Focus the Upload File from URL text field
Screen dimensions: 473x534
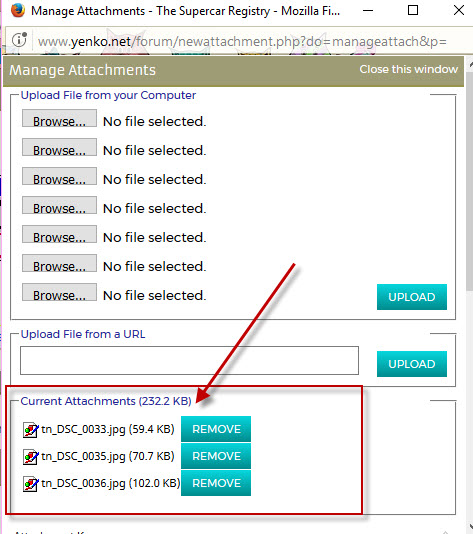(x=189, y=361)
